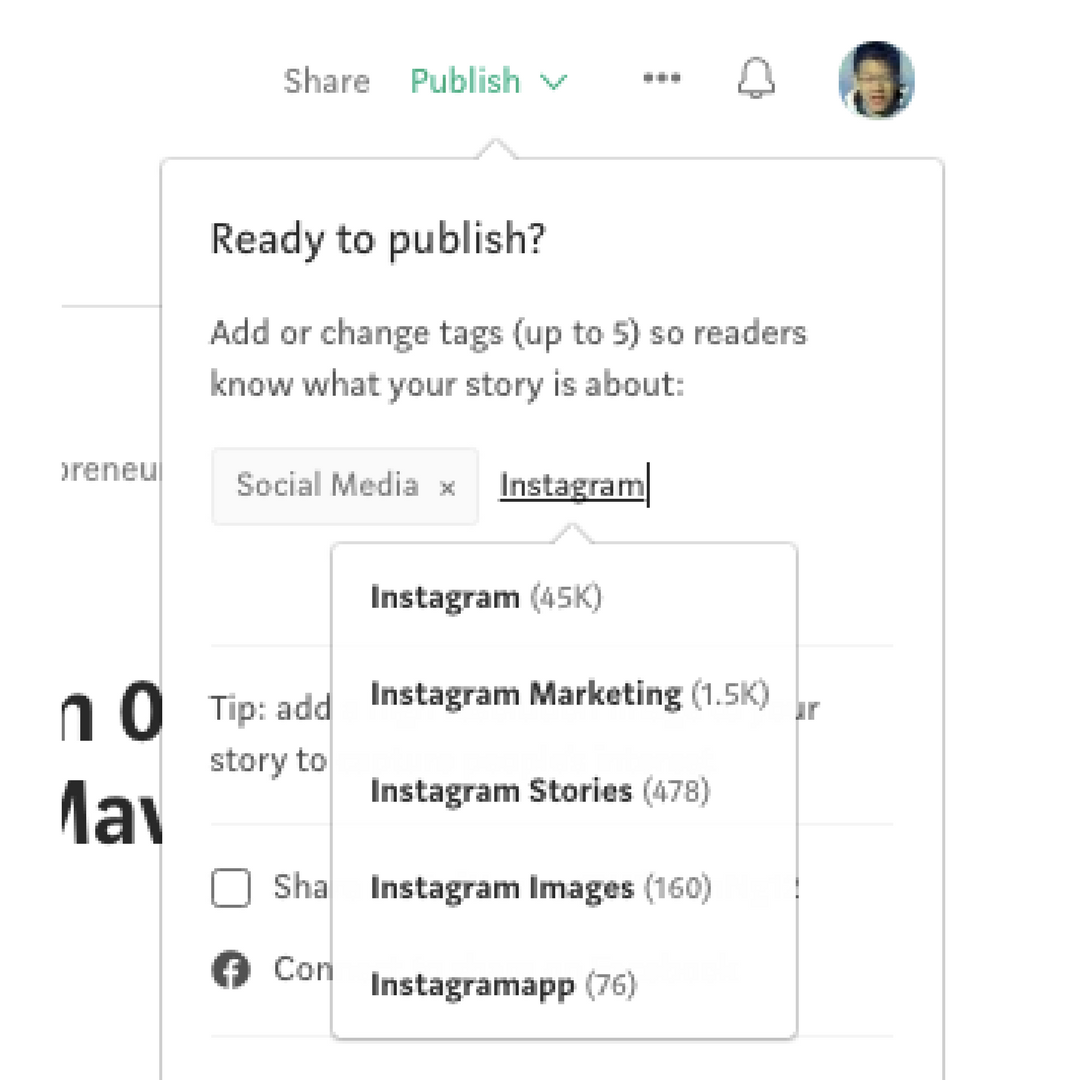The image size is (1080, 1080).
Task: Remove the Social Media tag with the x icon
Action: [447, 487]
